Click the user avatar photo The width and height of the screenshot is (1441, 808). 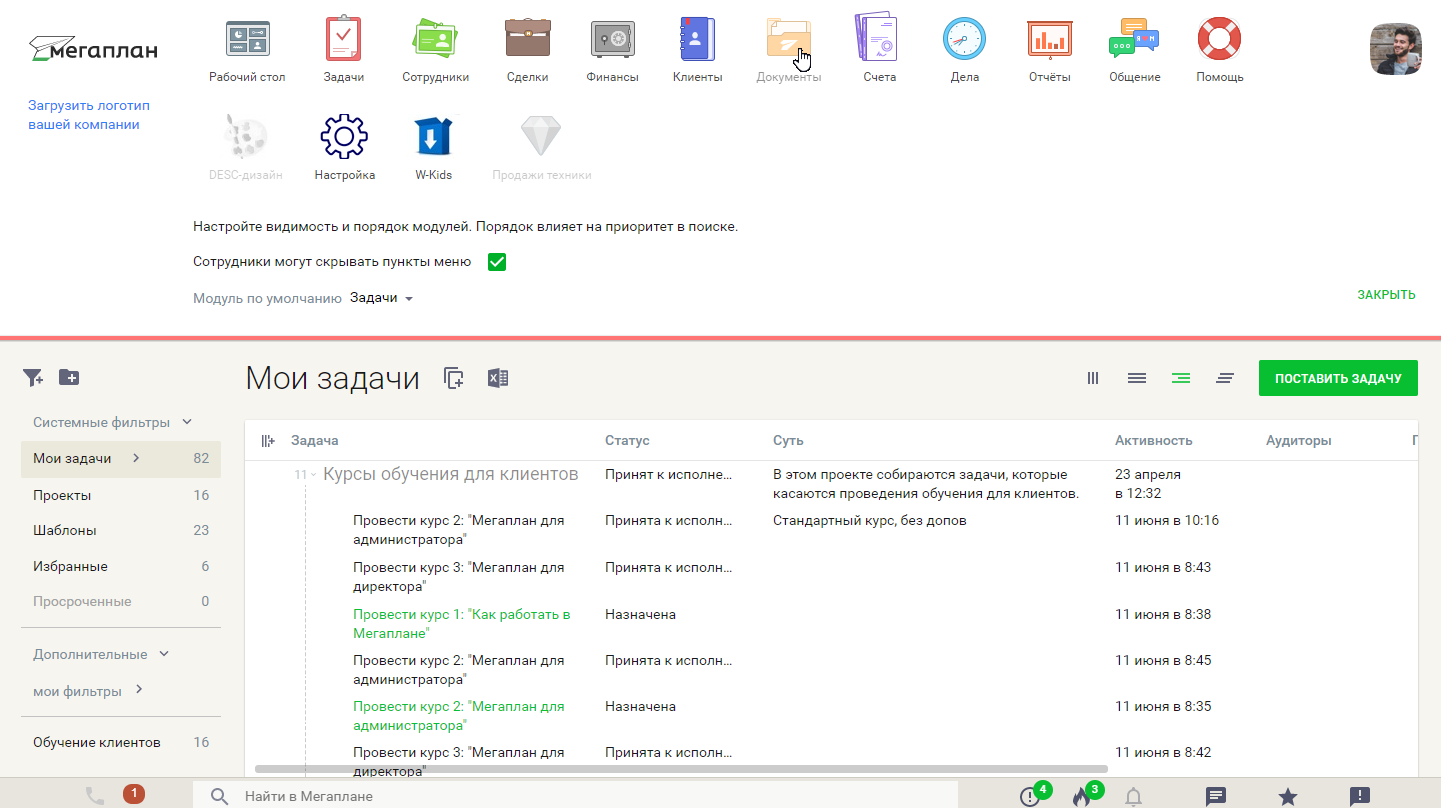(1395, 49)
